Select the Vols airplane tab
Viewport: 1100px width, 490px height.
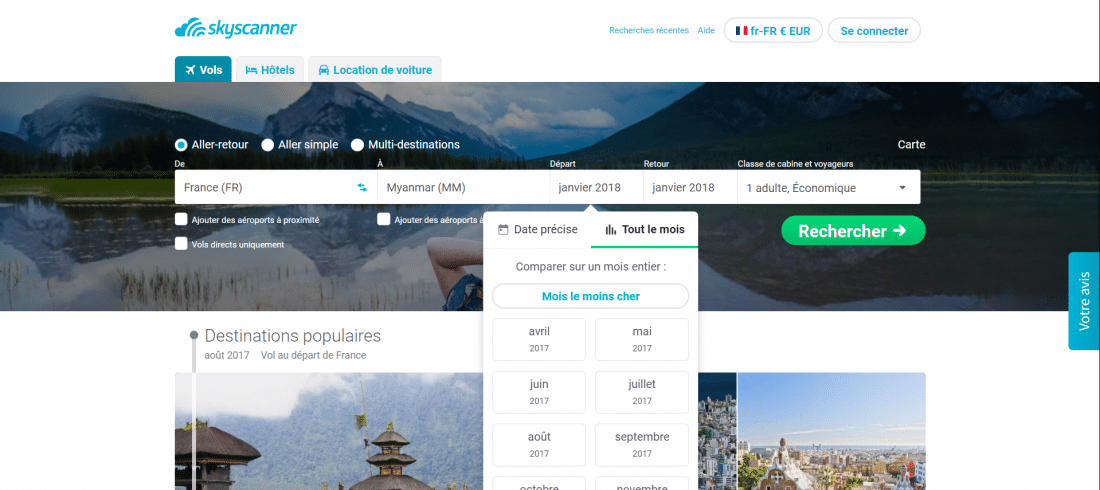(203, 69)
